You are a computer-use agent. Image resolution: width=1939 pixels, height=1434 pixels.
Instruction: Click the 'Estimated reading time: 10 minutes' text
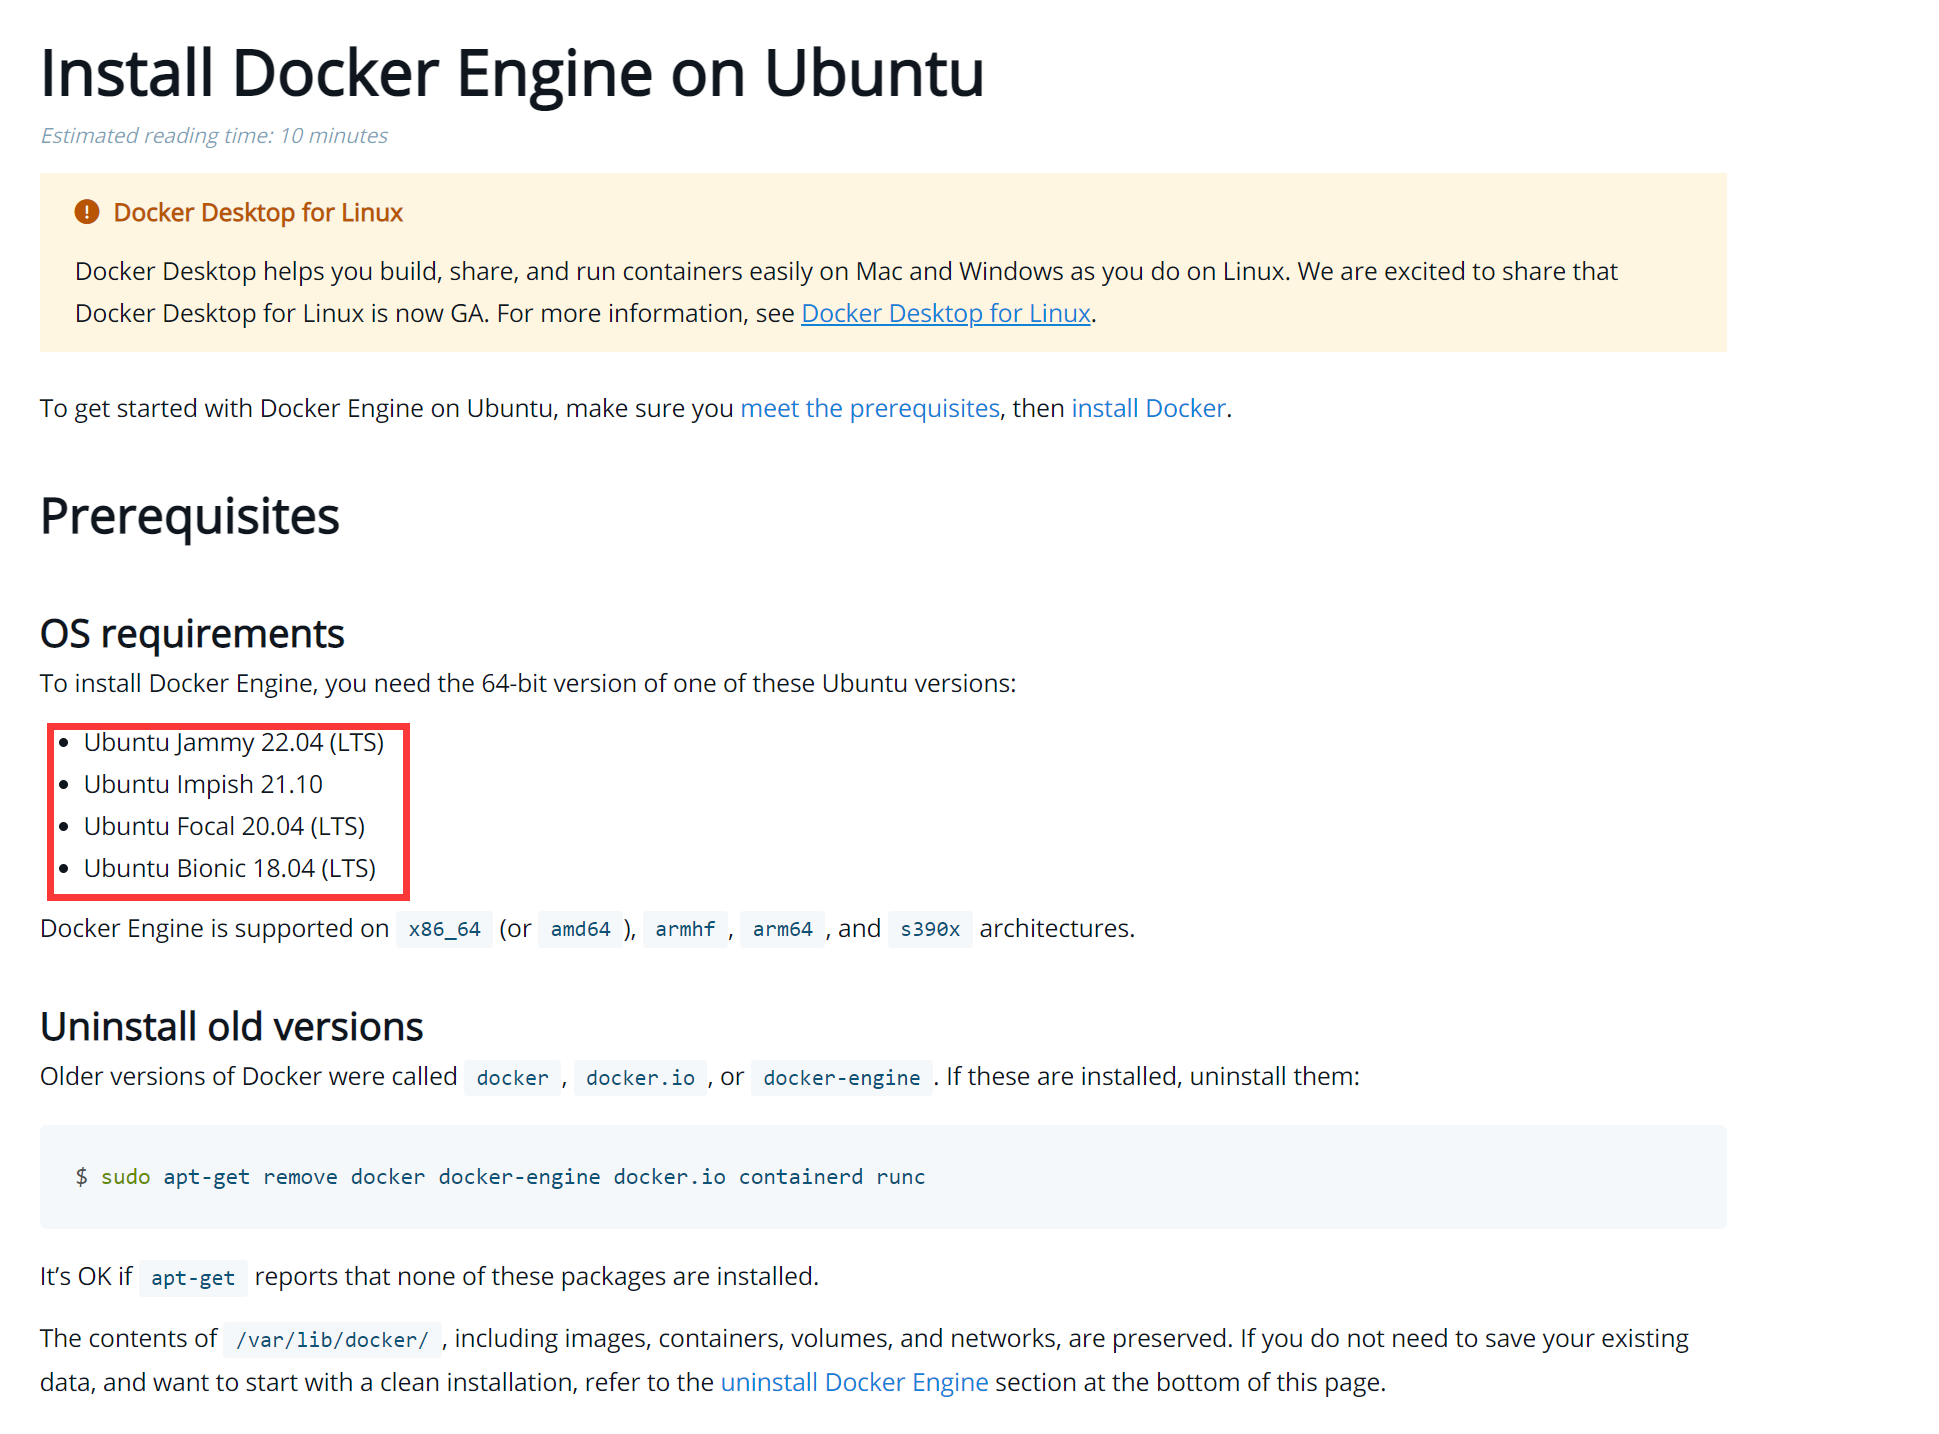pyautogui.click(x=214, y=135)
